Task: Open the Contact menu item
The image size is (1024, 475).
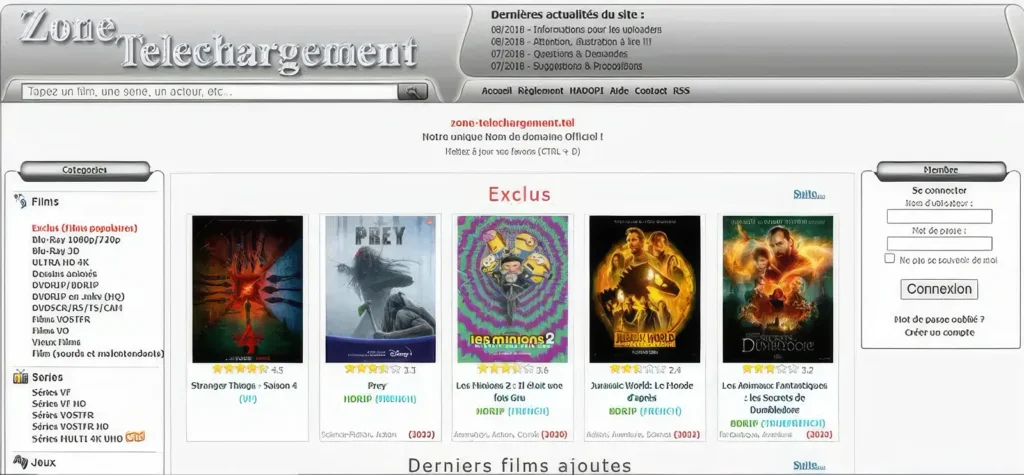Action: (650, 91)
